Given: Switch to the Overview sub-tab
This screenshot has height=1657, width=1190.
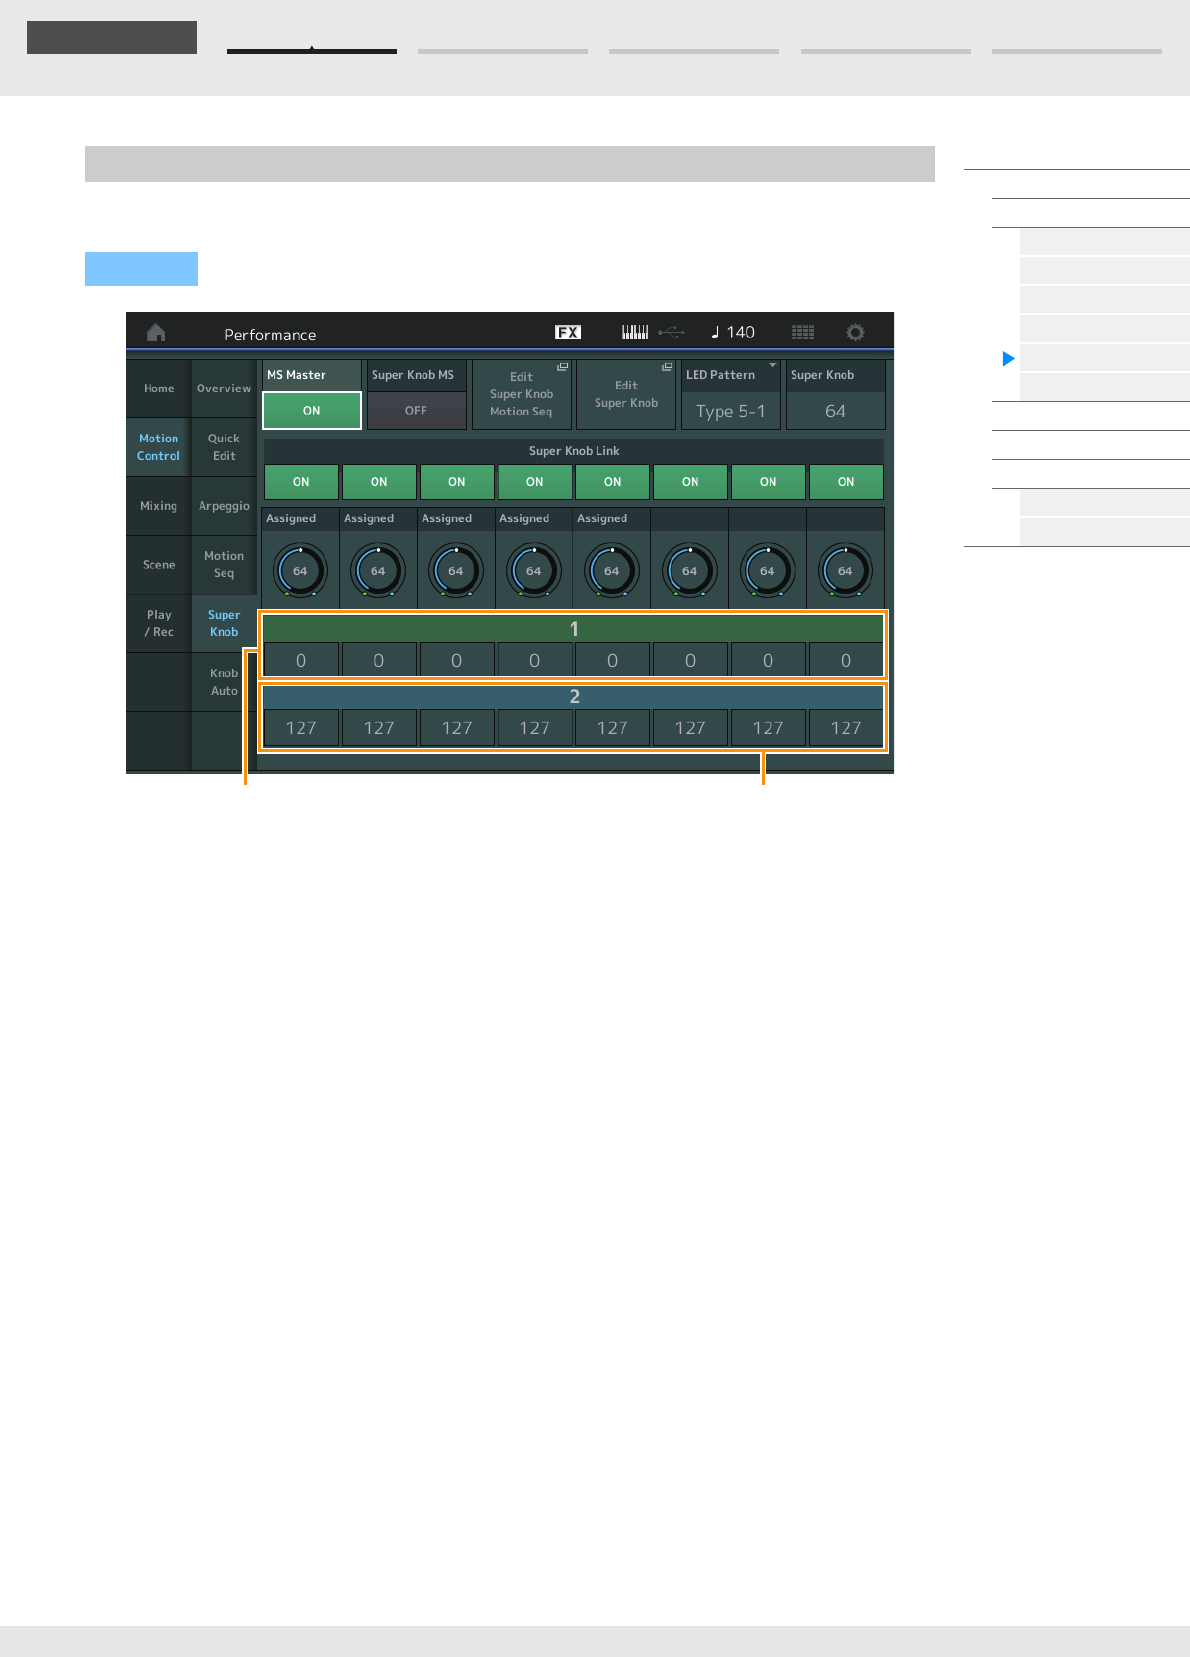Looking at the screenshot, I should (224, 389).
